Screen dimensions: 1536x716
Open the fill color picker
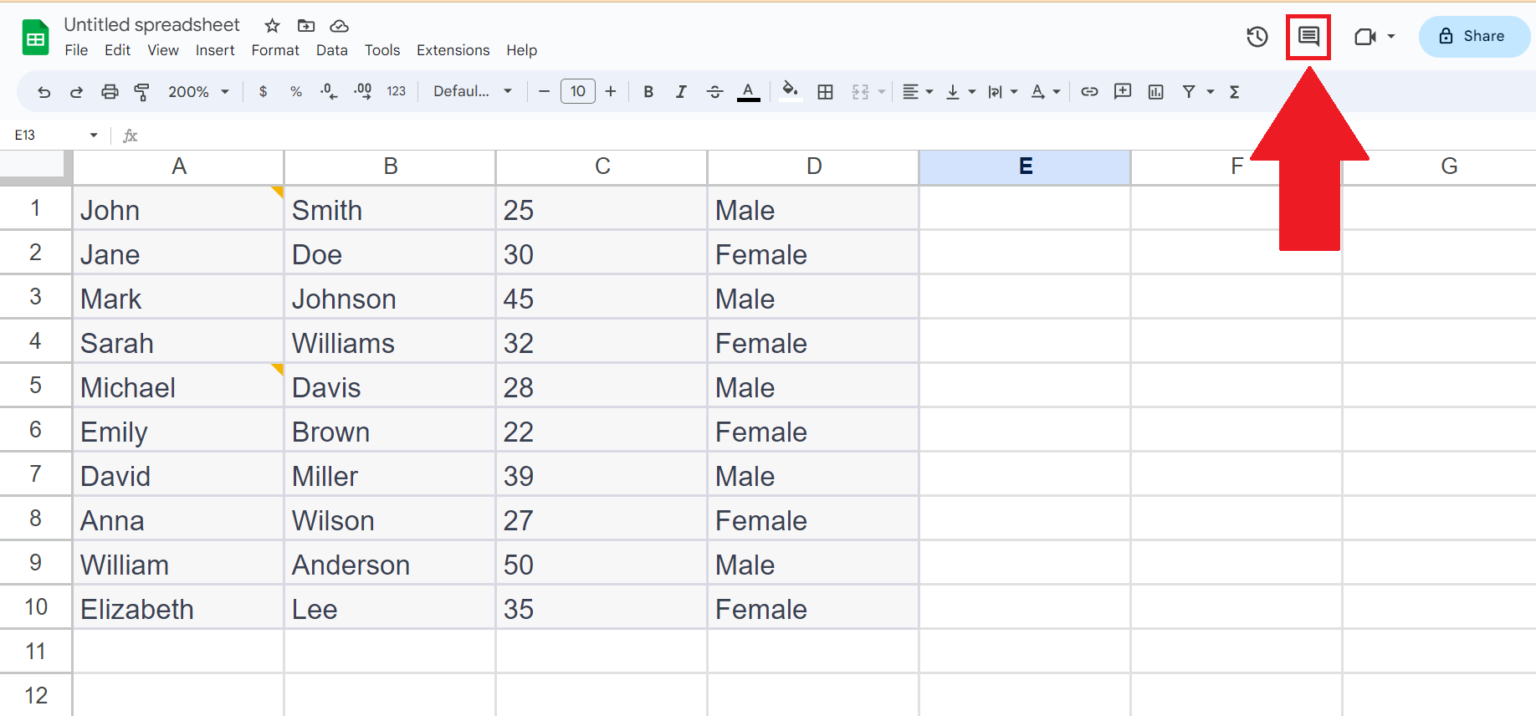tap(790, 92)
